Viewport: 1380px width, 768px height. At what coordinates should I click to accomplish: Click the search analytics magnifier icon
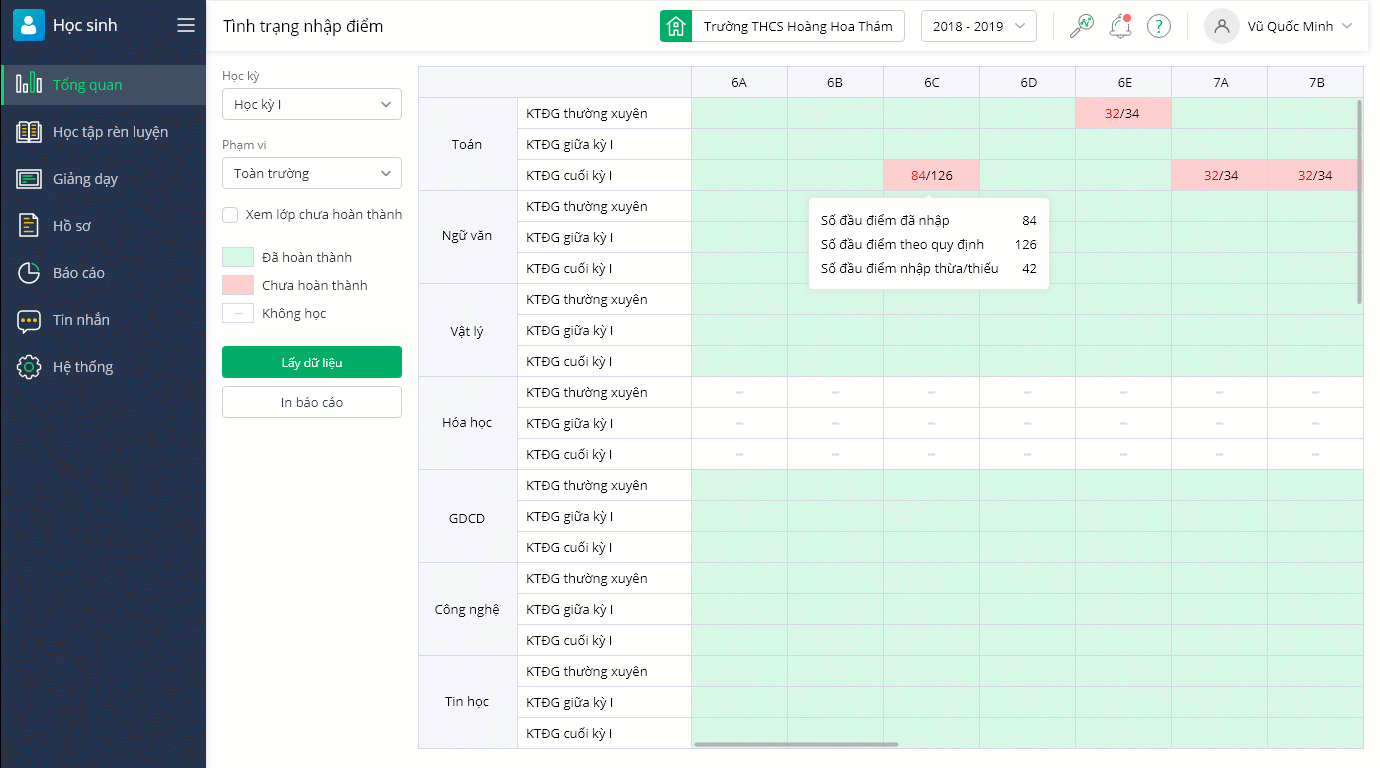click(x=1081, y=26)
